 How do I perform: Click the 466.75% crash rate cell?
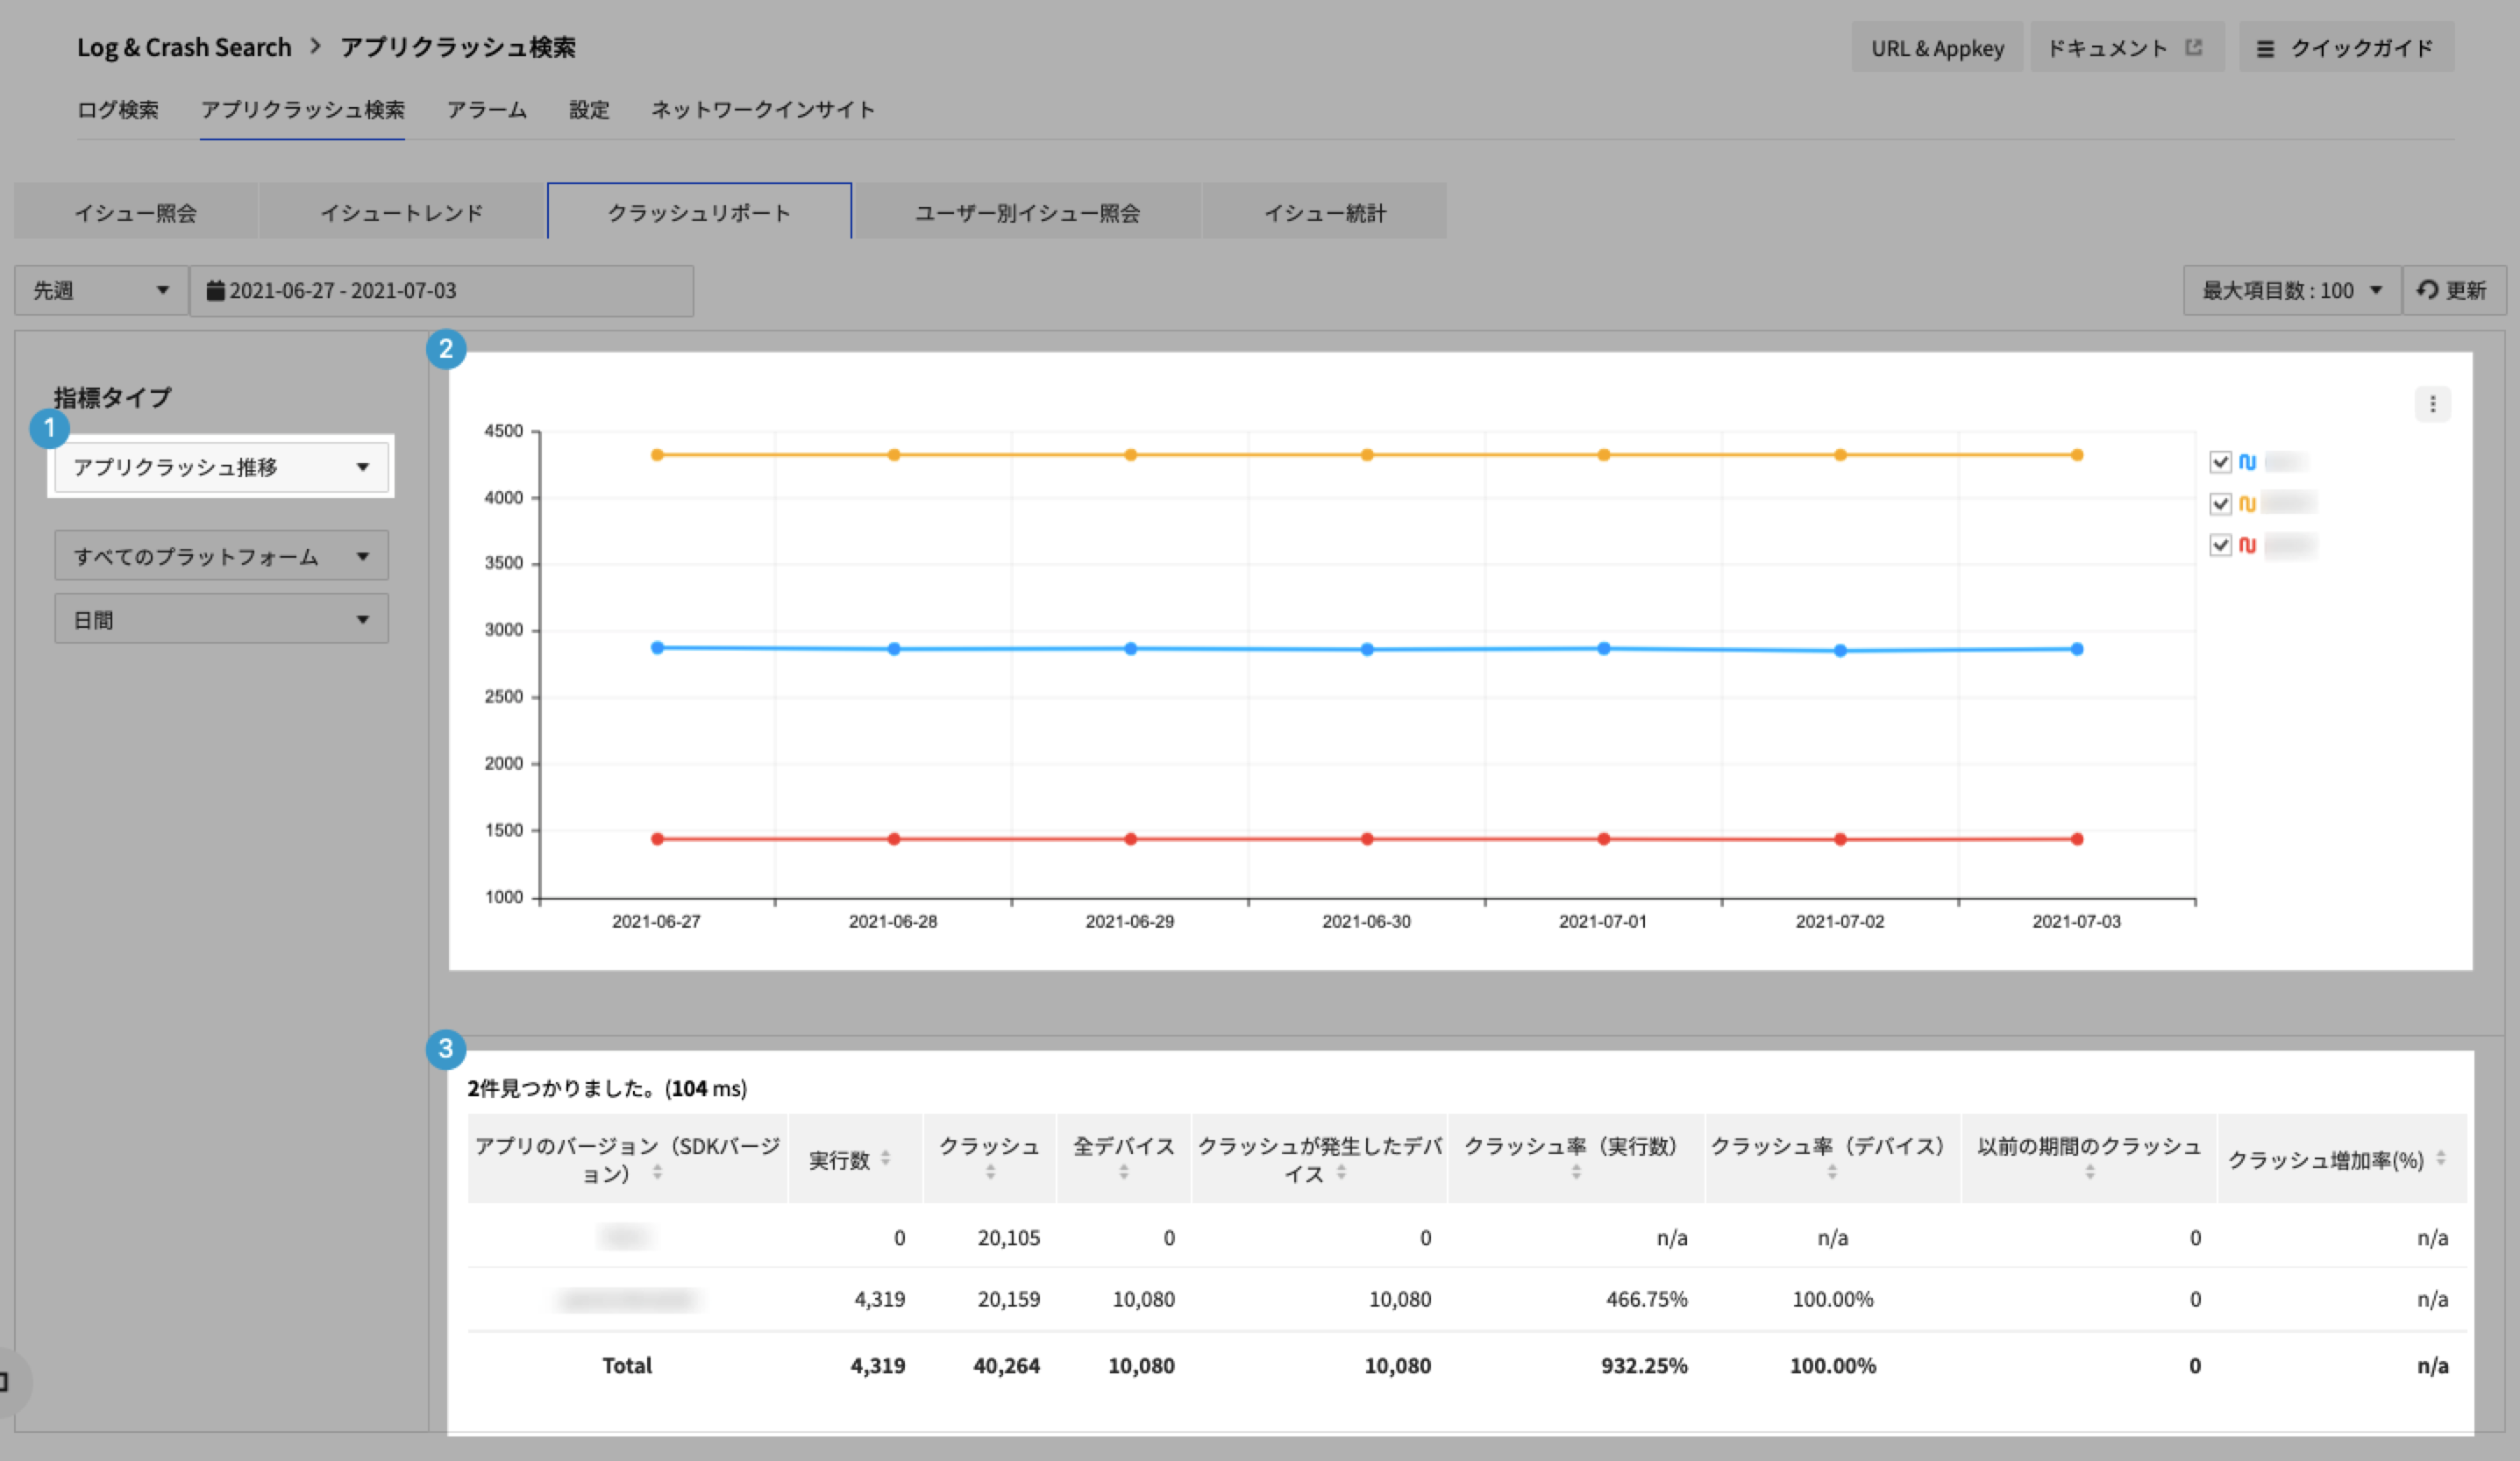tap(1646, 1299)
